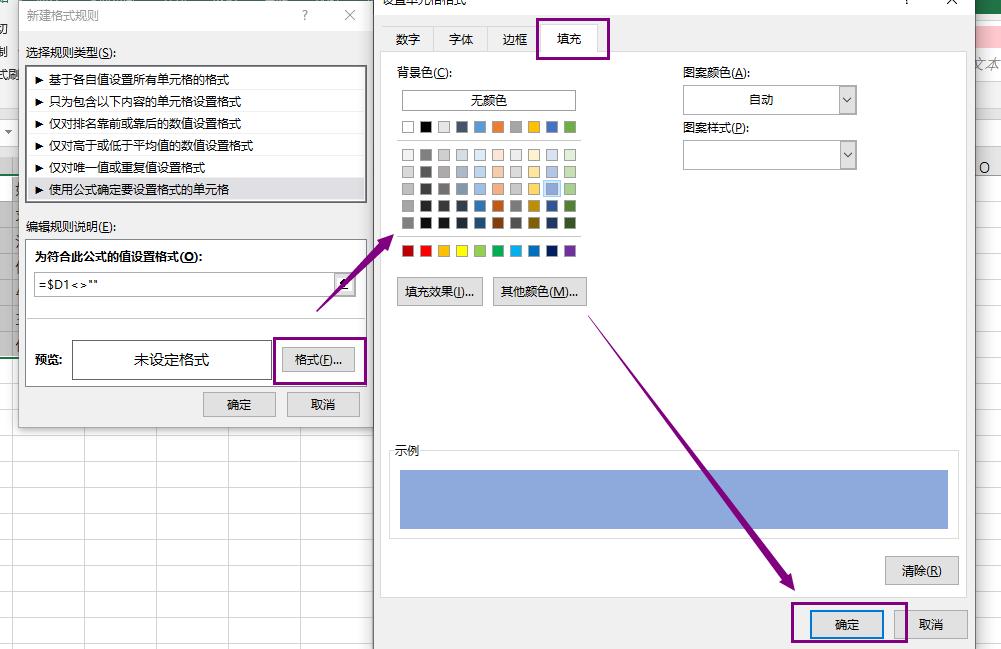1001x649 pixels.
Task: Click the collapse-dialog icon beside the formula box
Action: tap(346, 285)
